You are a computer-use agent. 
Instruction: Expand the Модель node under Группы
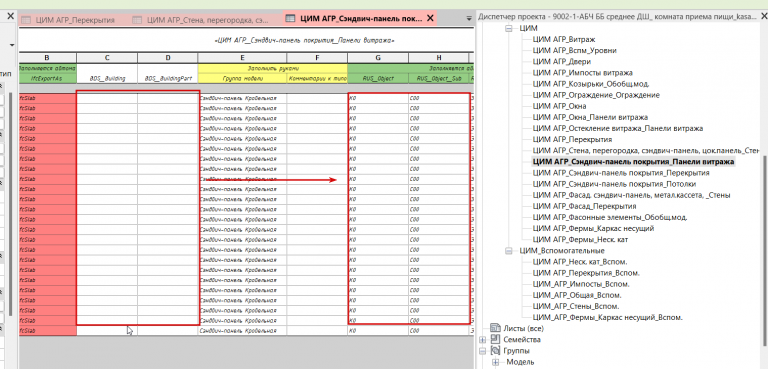tap(496, 362)
